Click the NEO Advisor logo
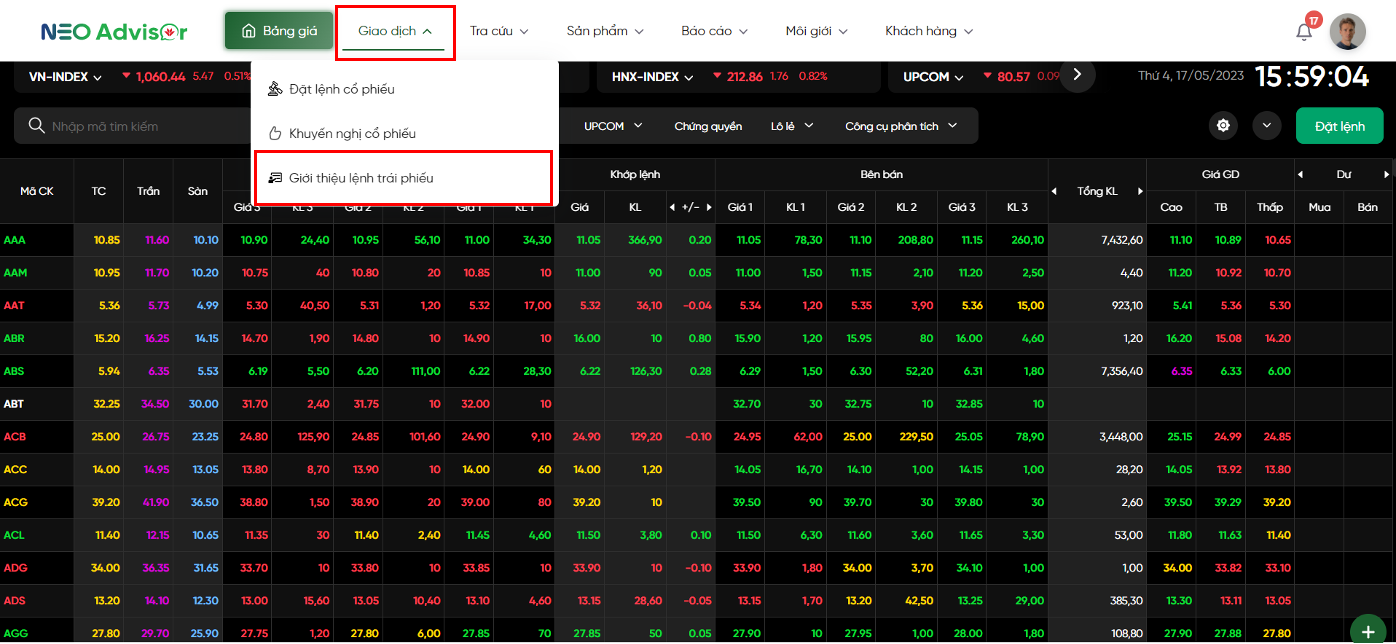The height and width of the screenshot is (644, 1396). click(114, 31)
